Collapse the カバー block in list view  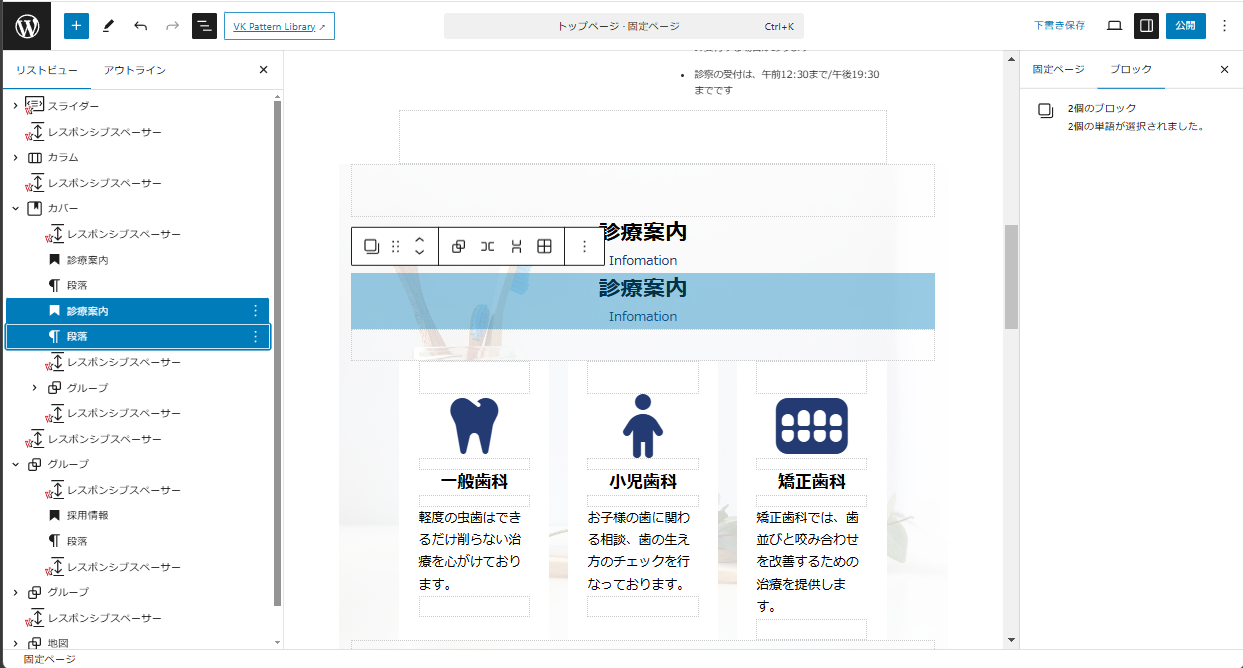tap(15, 208)
